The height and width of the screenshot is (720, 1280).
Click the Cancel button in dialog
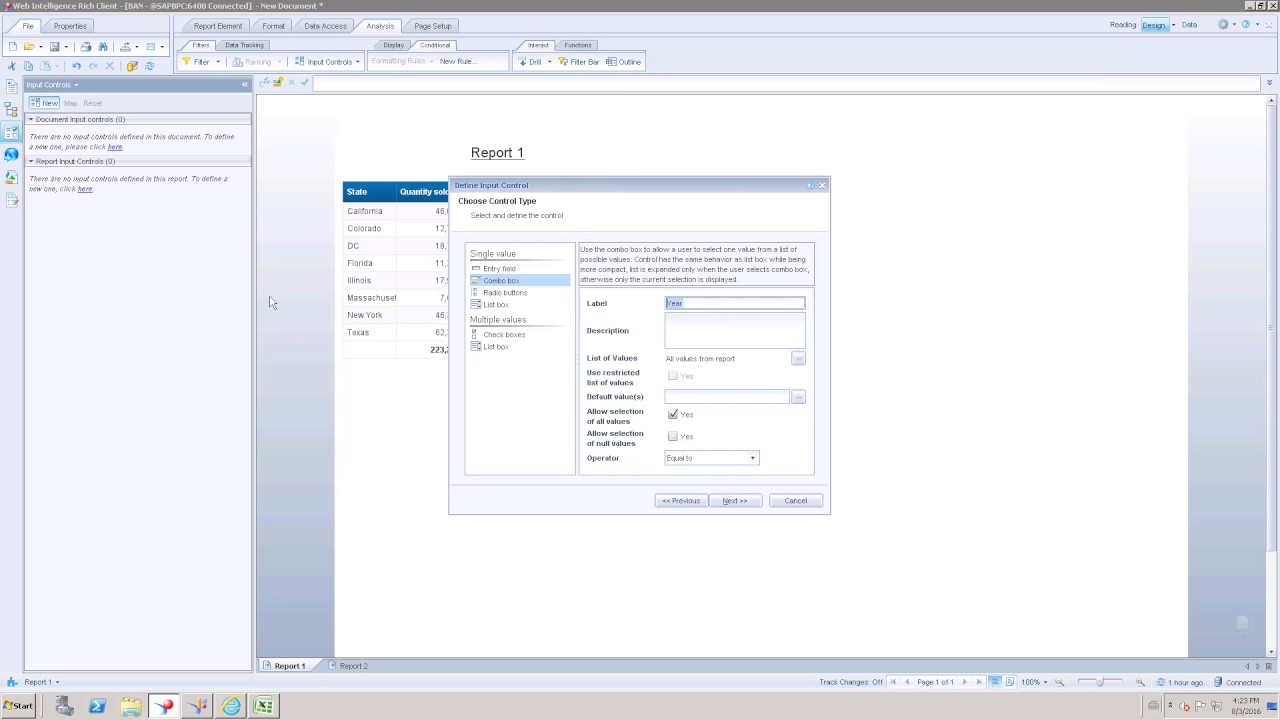tap(796, 501)
